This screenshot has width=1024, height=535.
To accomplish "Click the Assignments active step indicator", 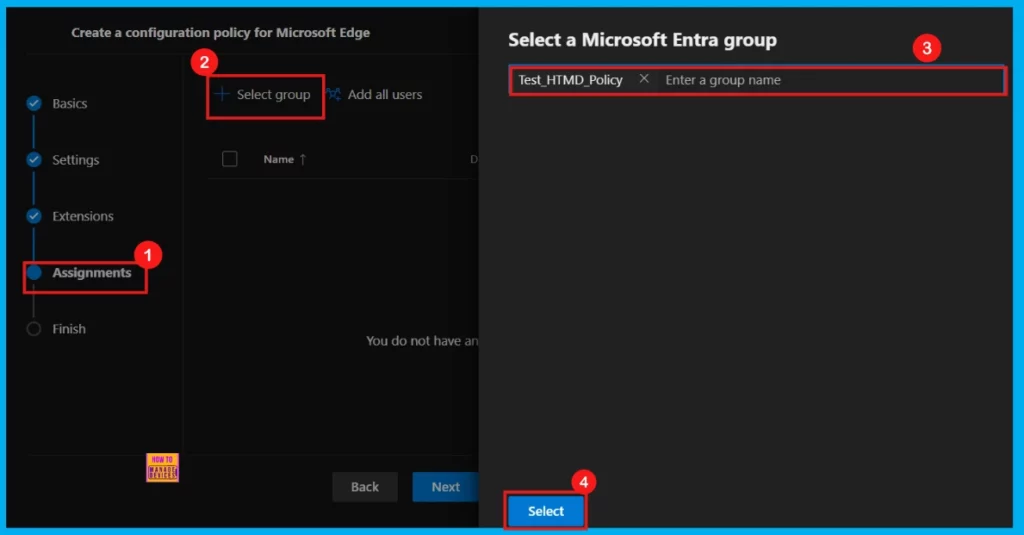I will pyautogui.click(x=34, y=272).
